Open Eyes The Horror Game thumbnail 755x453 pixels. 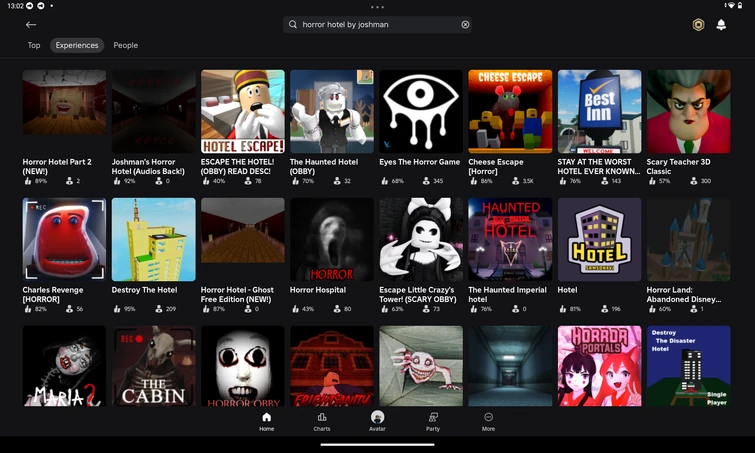(421, 112)
